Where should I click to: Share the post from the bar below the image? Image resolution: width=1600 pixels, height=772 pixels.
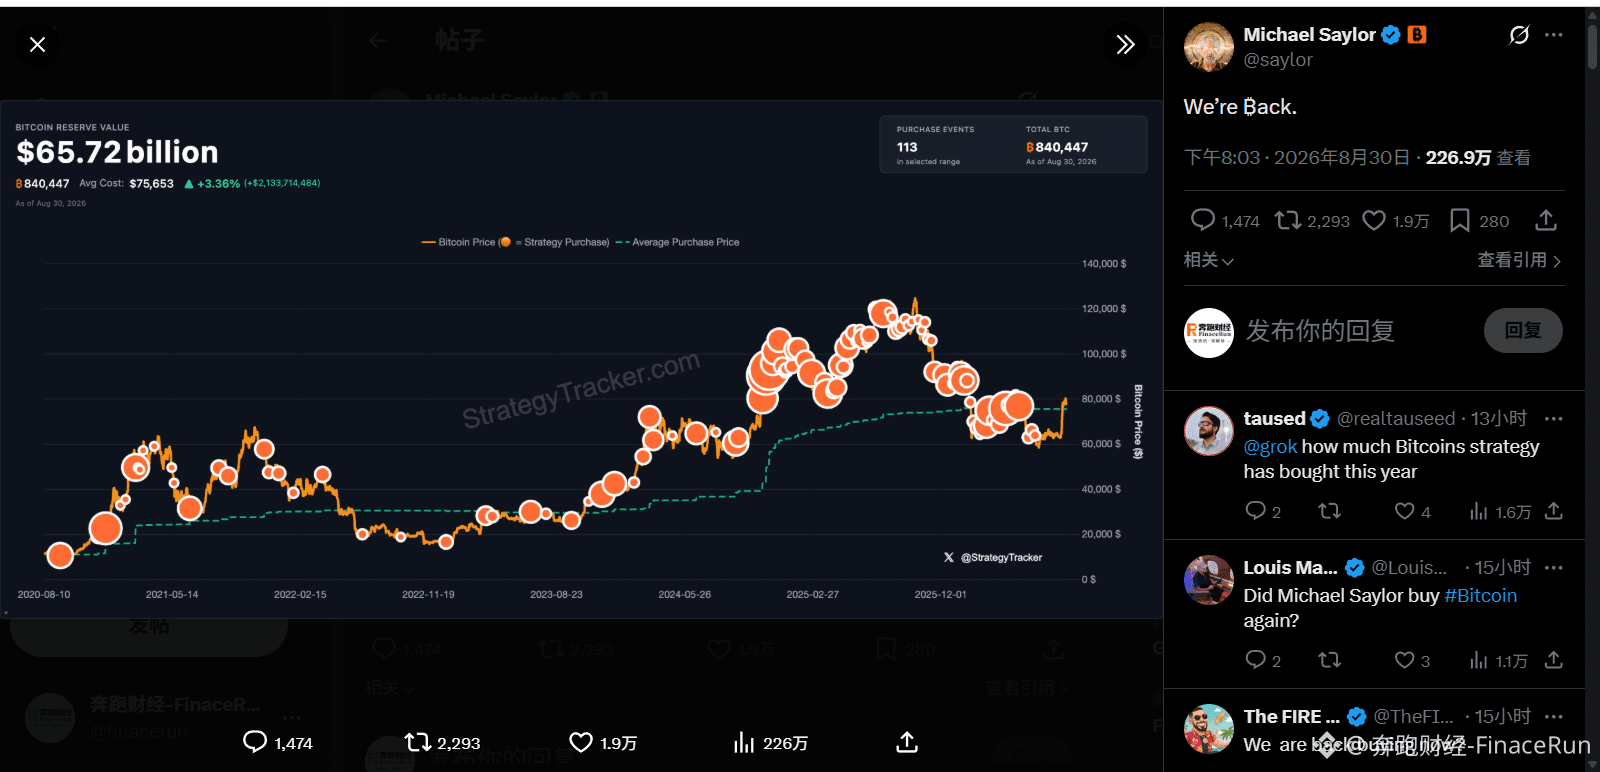coord(907,742)
